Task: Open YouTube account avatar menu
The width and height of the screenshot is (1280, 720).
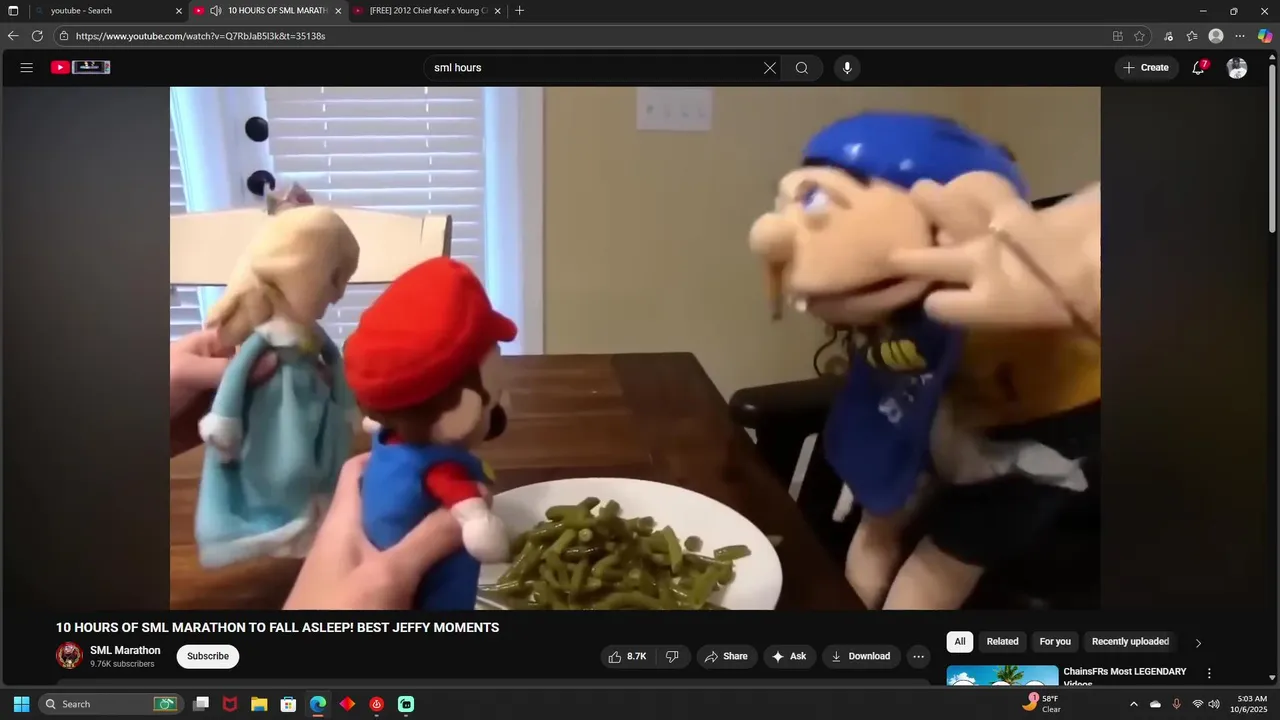Action: click(1237, 68)
